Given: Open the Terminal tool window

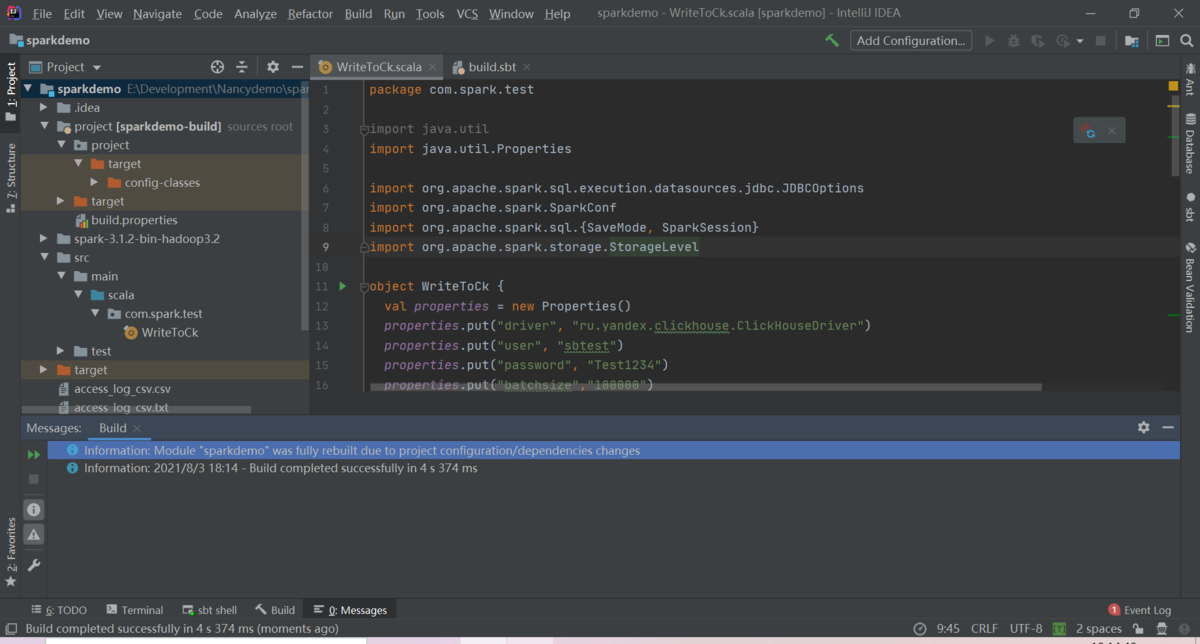Looking at the screenshot, I should 134,610.
